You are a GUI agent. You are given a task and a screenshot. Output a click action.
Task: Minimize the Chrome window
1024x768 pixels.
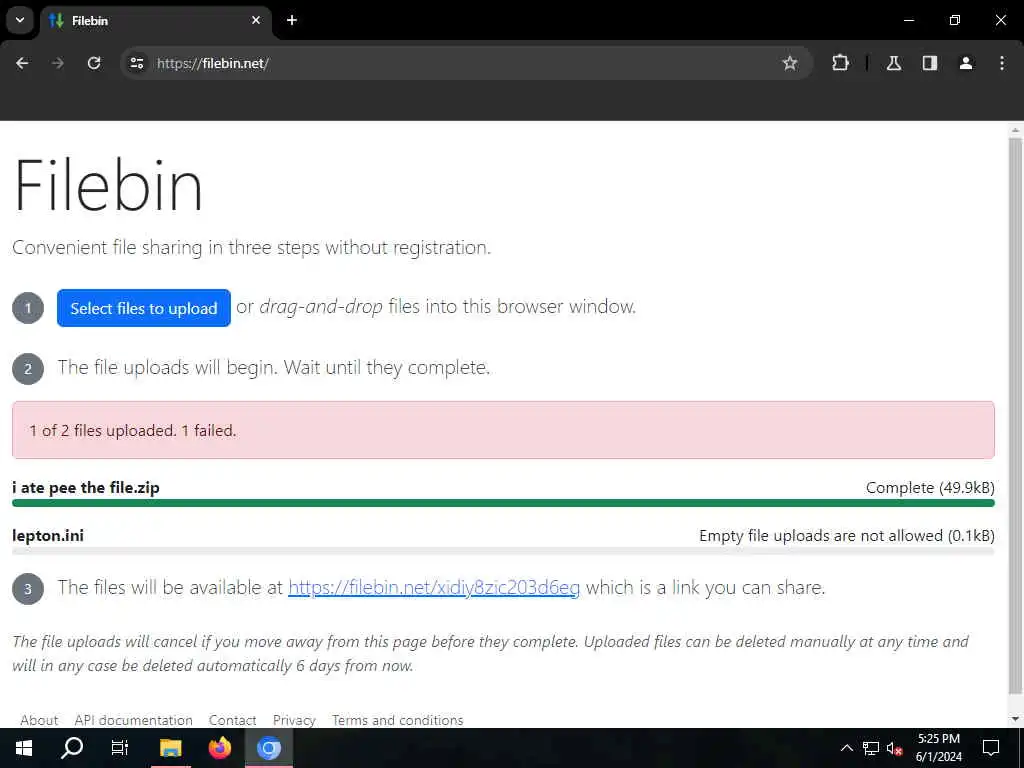click(908, 20)
